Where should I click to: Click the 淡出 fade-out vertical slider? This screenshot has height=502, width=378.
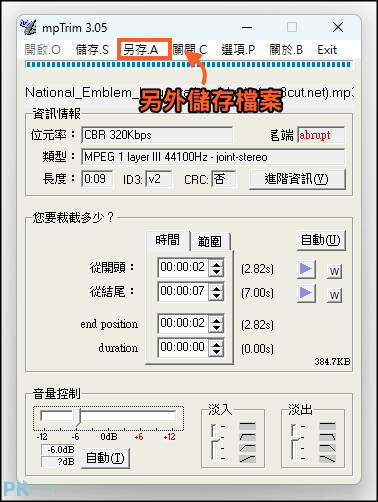tap(294, 442)
